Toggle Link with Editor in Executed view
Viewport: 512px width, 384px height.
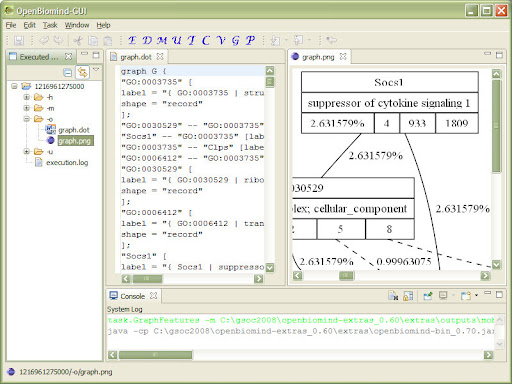click(82, 72)
